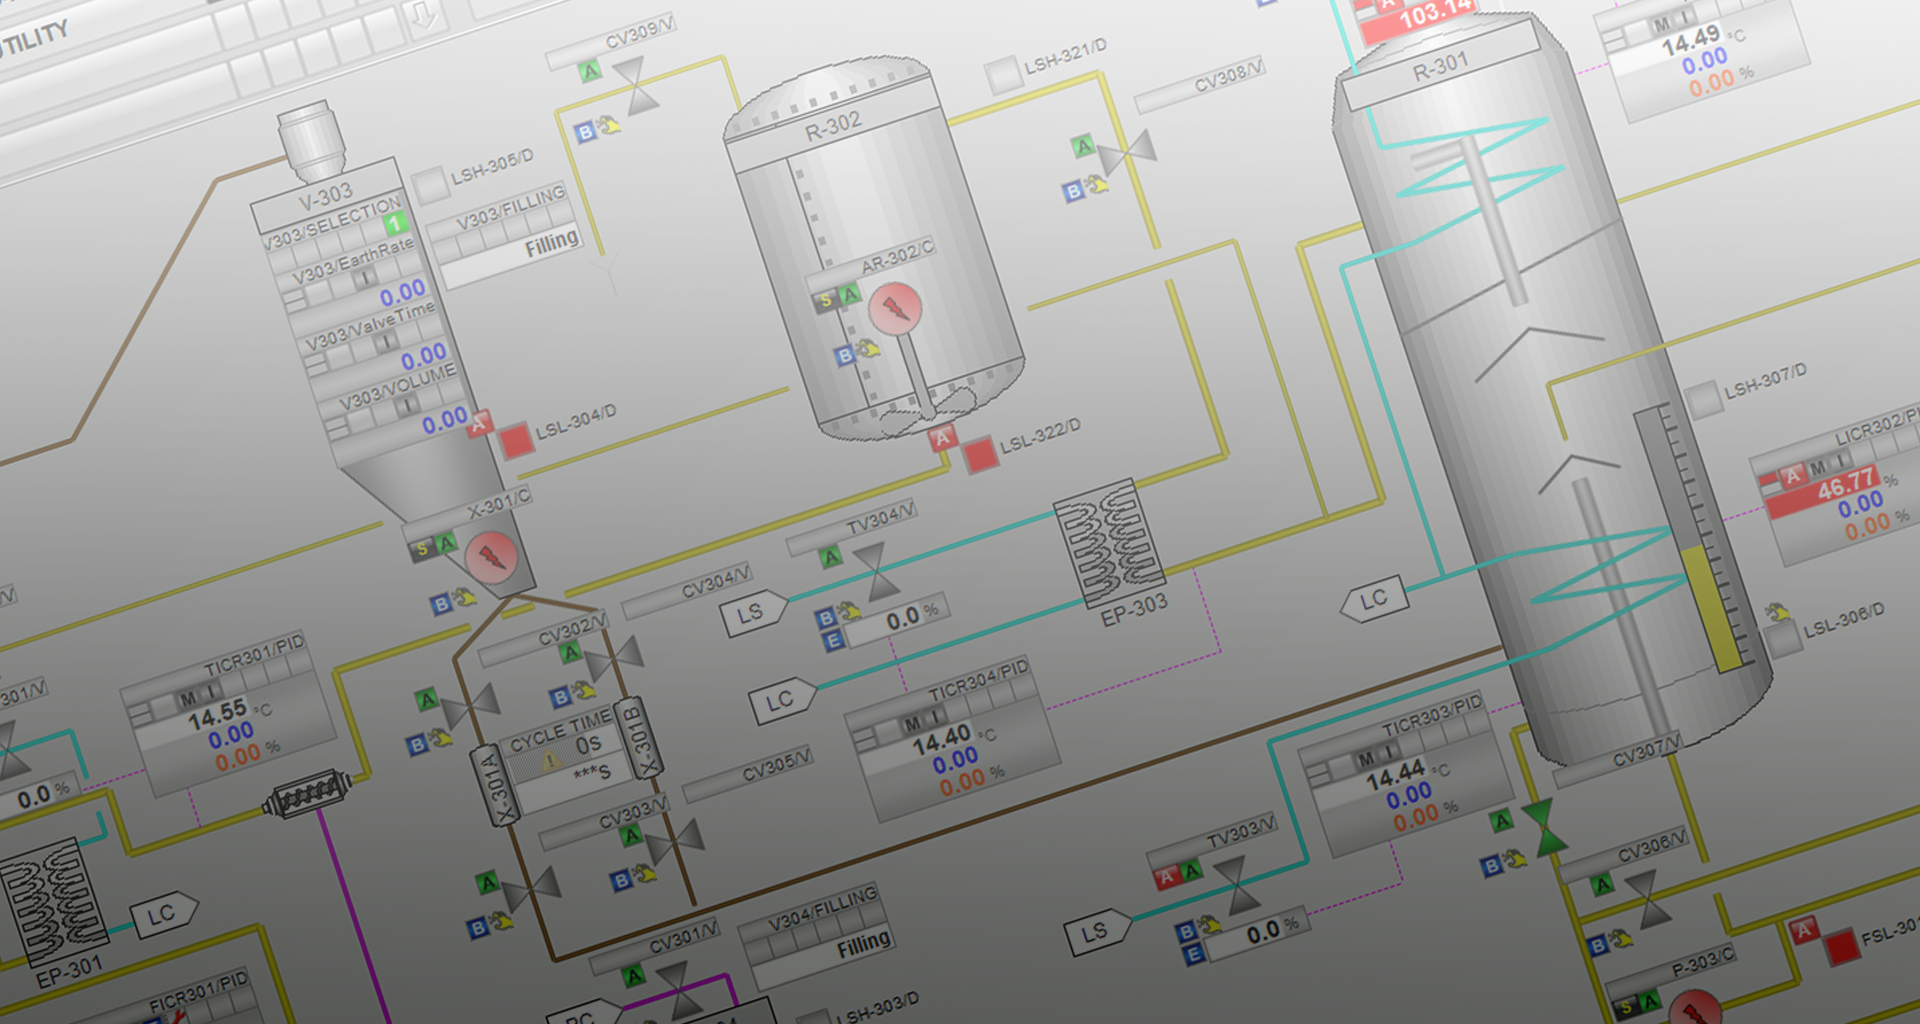Click the green A badge of CV309/V
This screenshot has height=1024, width=1920.
[x=590, y=71]
